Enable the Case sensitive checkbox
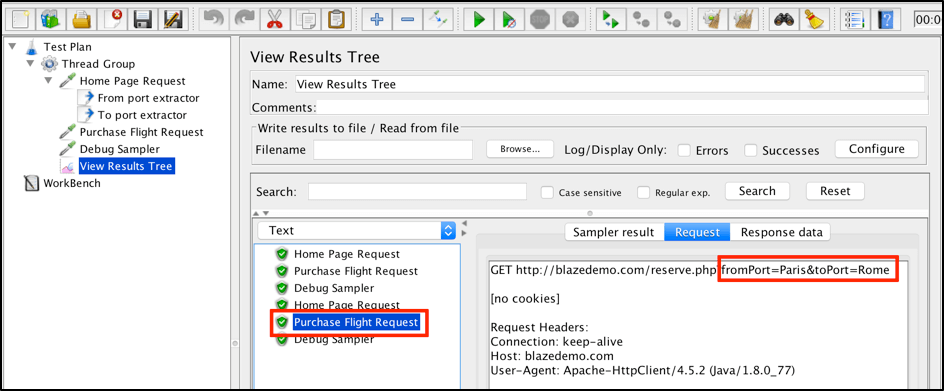Screen dimensions: 944x391 click(x=547, y=193)
